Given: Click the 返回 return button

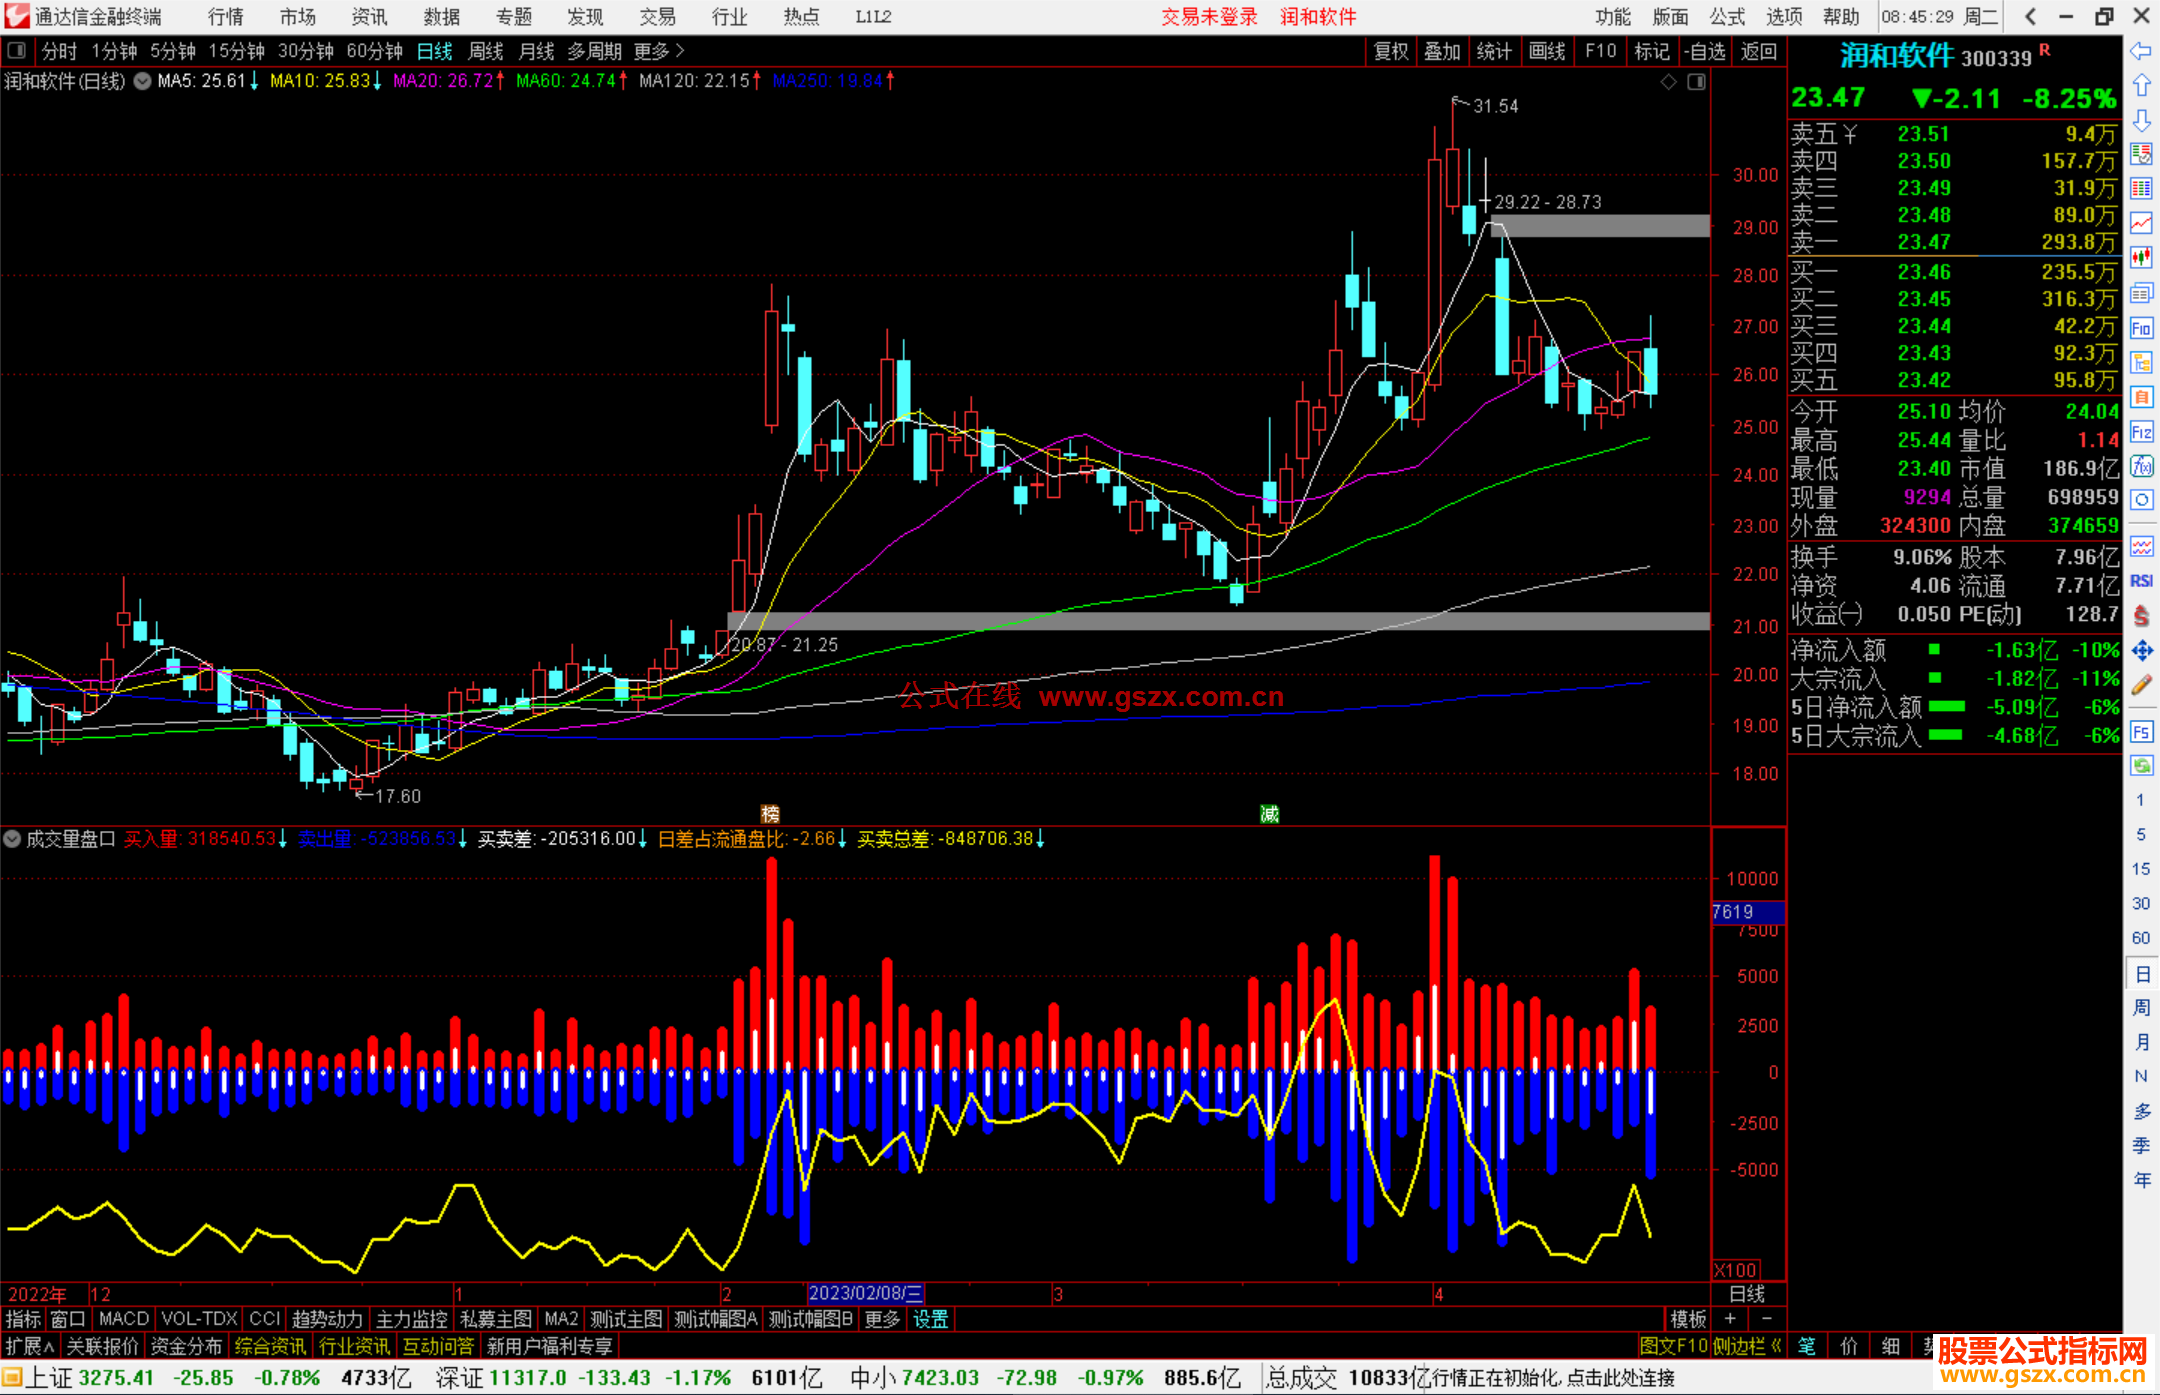Looking at the screenshot, I should [x=1758, y=51].
